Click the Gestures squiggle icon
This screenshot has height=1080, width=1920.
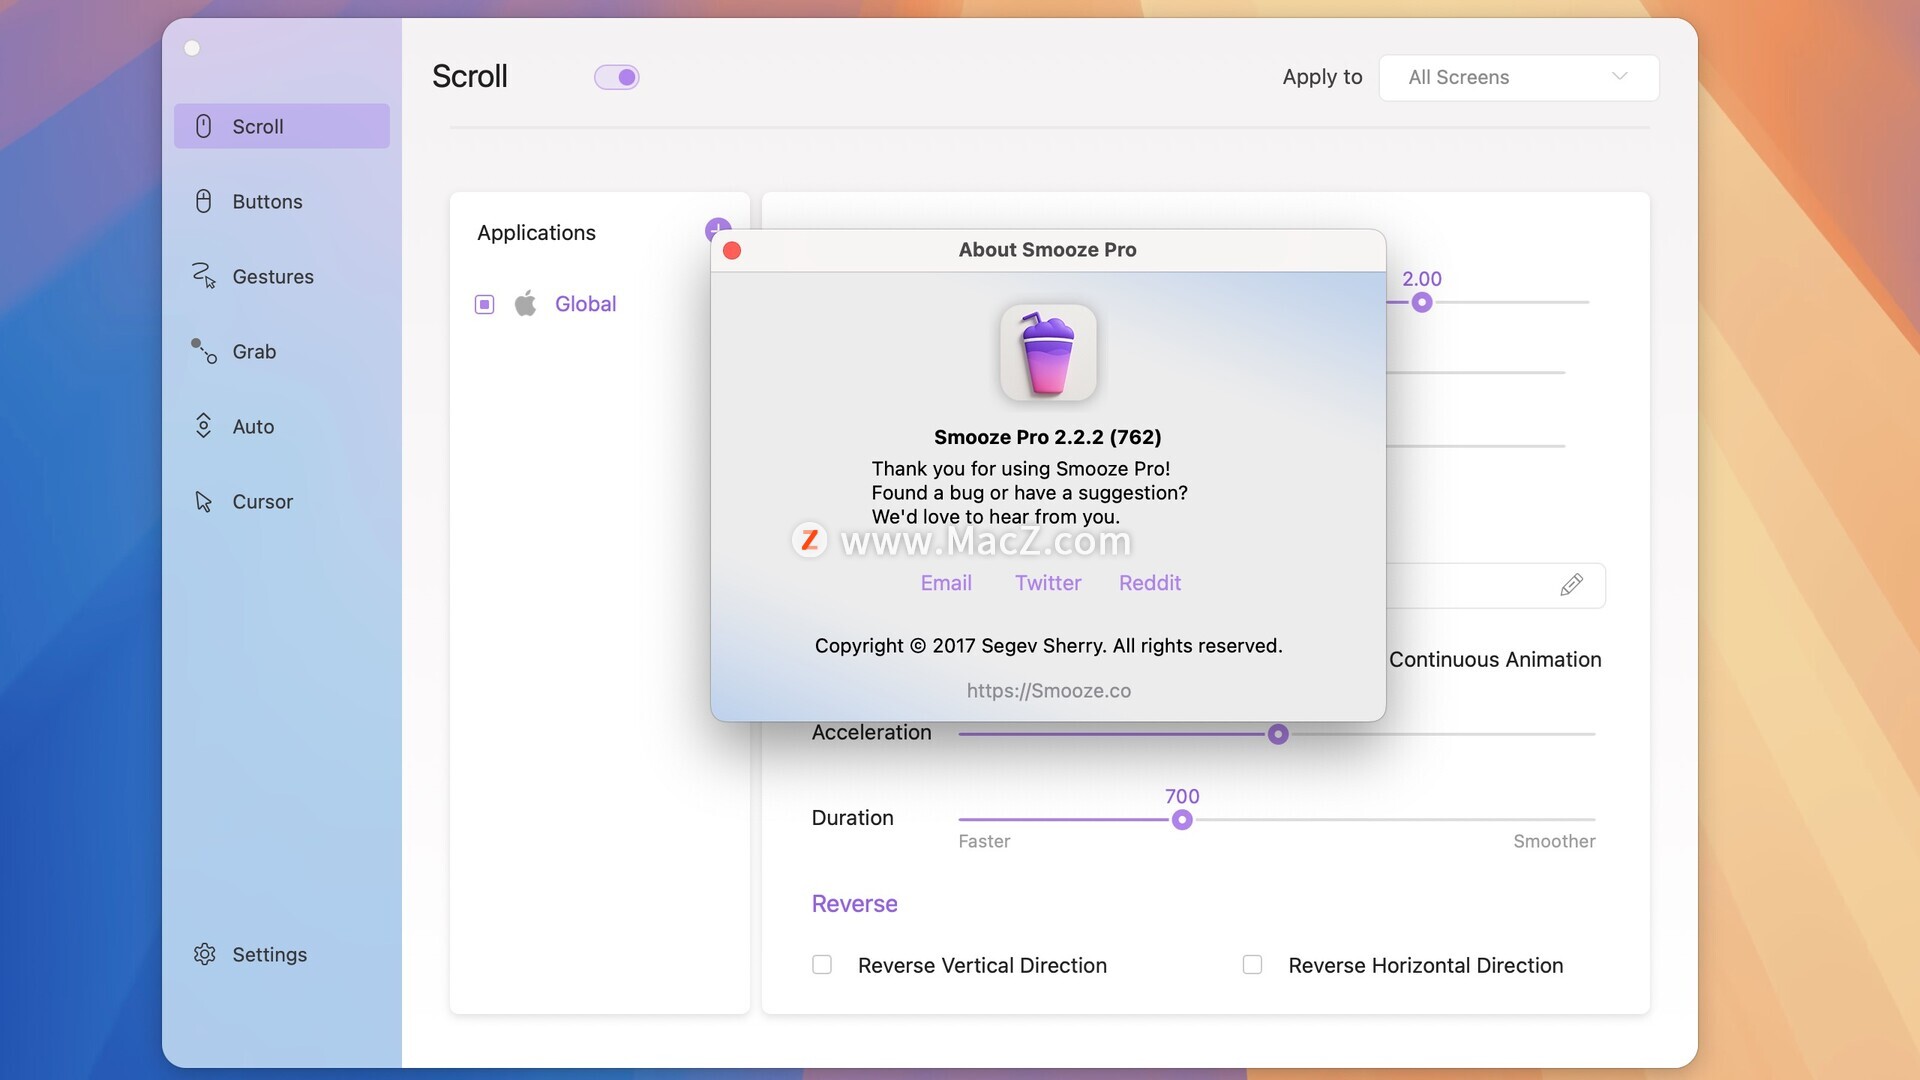[x=203, y=276]
